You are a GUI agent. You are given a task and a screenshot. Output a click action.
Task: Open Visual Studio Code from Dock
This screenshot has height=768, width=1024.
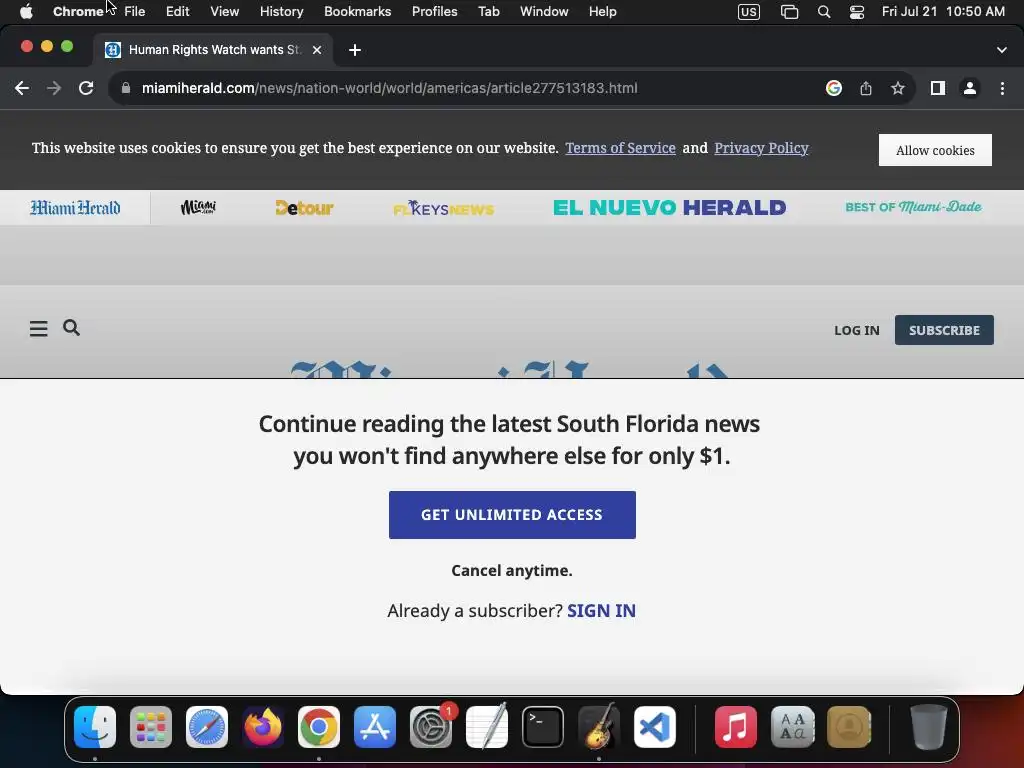(655, 727)
